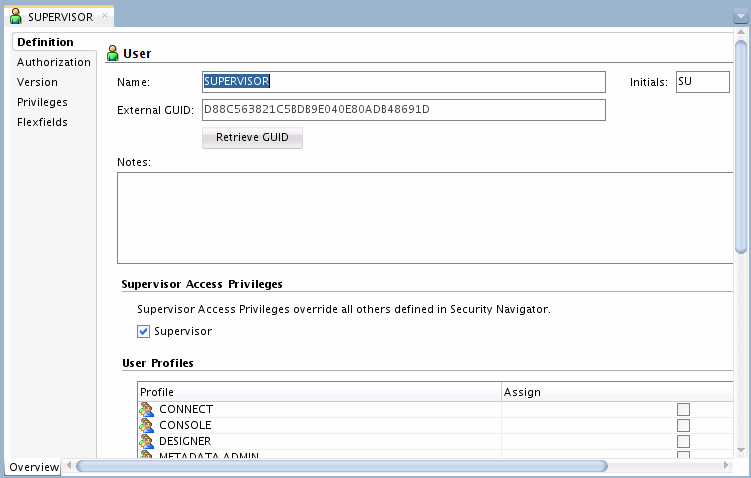Image resolution: width=751 pixels, height=478 pixels.
Task: Open the Privileges tab
Action: [42, 102]
